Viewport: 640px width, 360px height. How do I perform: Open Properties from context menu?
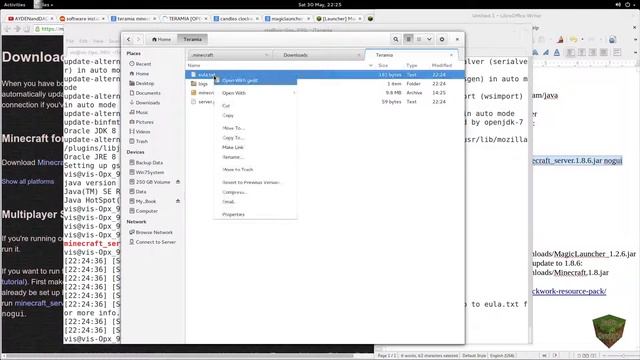click(x=256, y=214)
